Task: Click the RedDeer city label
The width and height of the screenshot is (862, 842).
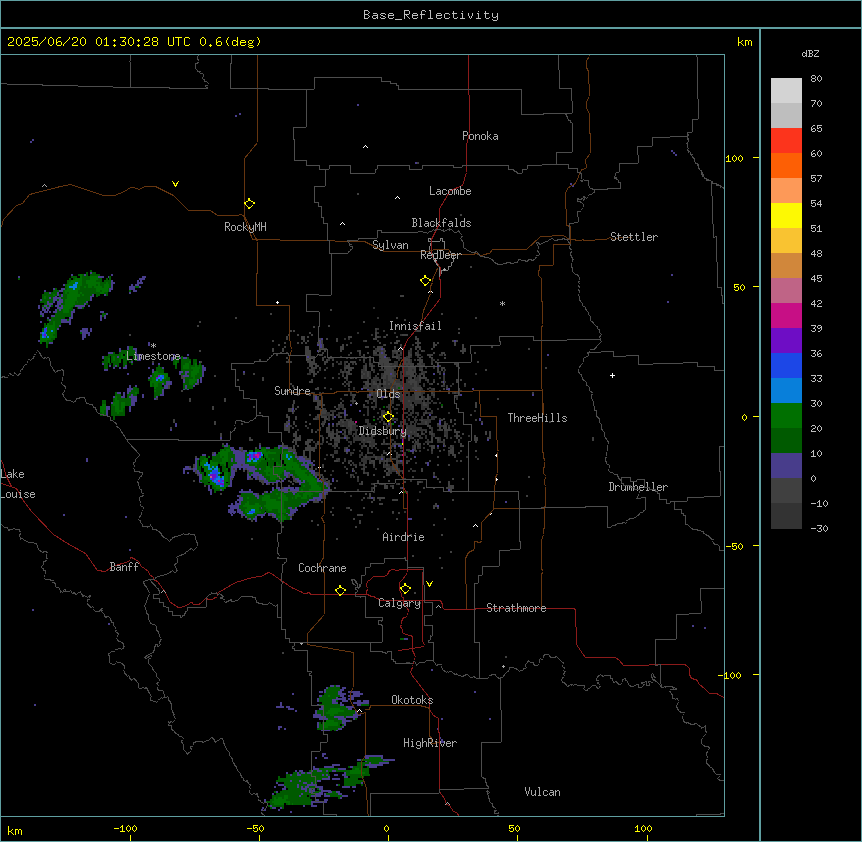Action: (440, 255)
